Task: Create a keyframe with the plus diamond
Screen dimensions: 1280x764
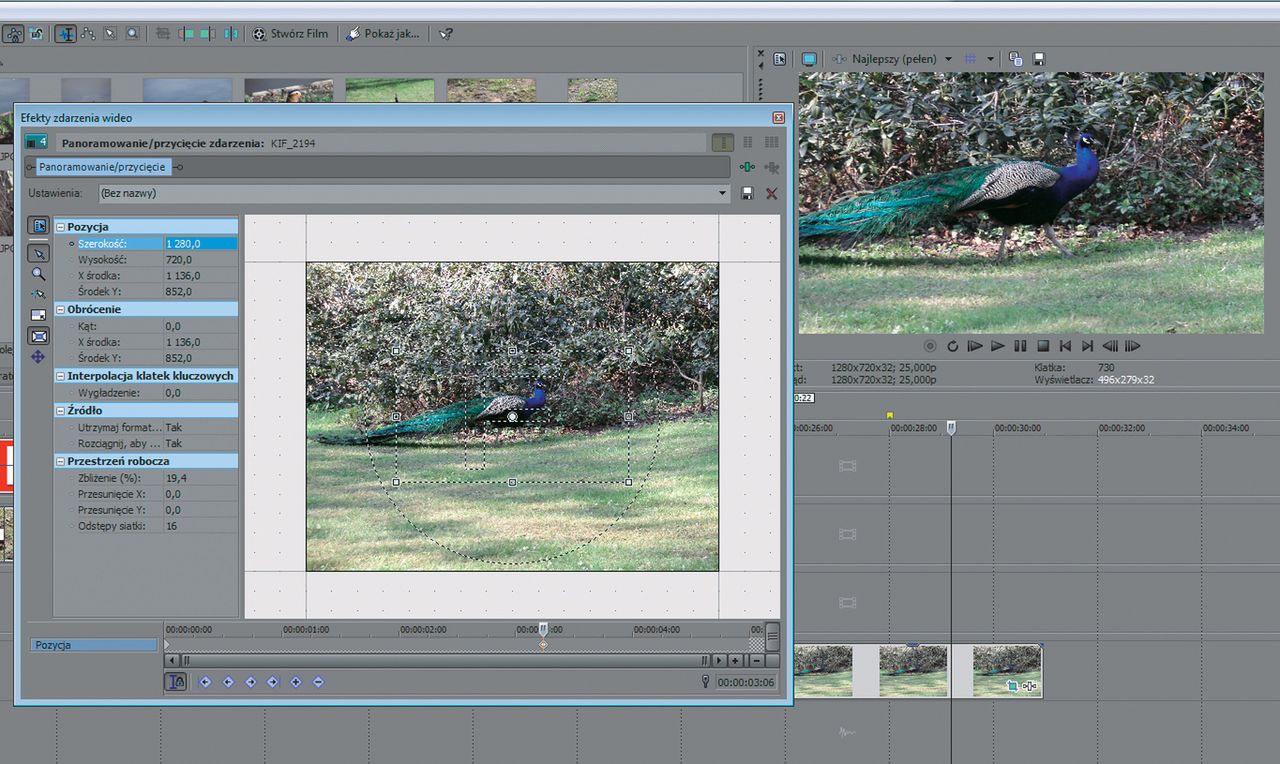Action: (296, 682)
